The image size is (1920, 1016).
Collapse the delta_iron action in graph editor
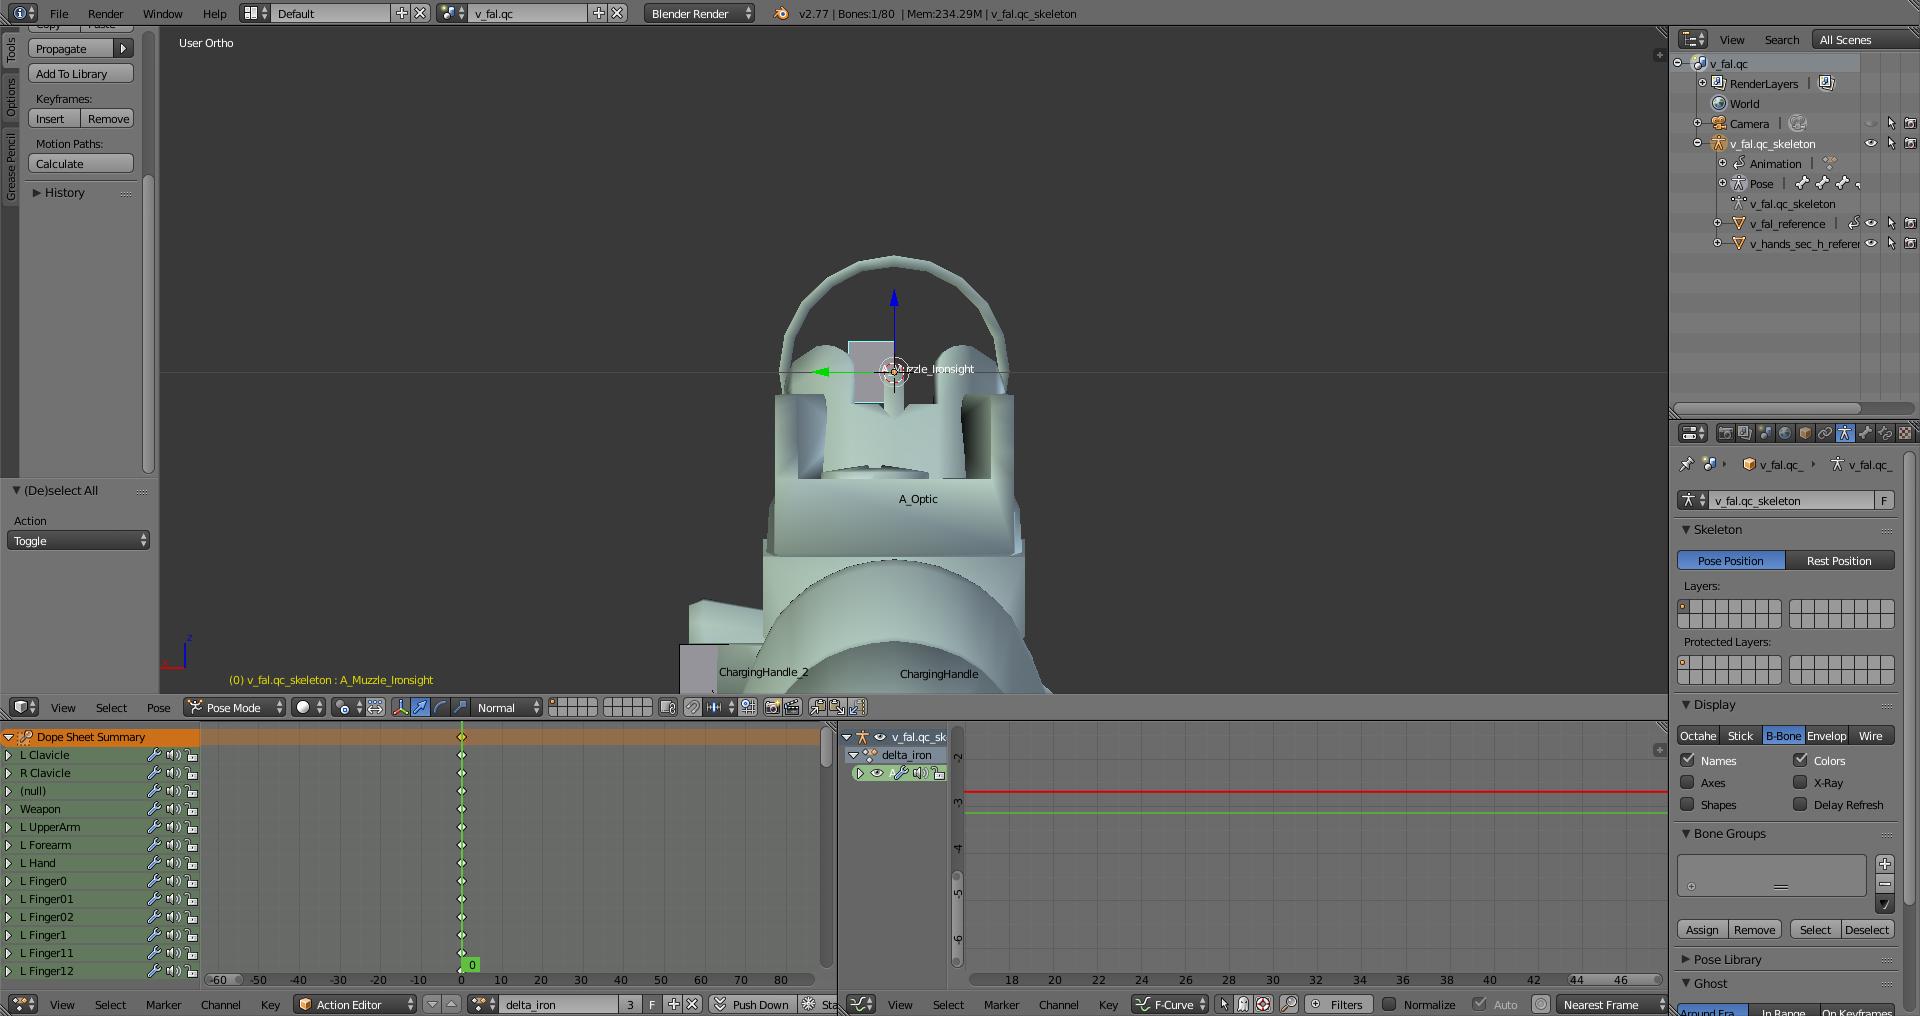[x=853, y=755]
